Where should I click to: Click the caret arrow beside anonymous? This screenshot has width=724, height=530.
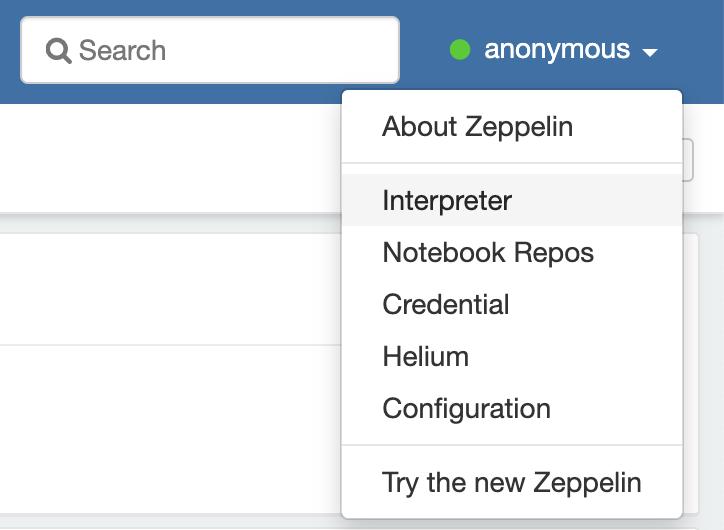pyautogui.click(x=650, y=53)
